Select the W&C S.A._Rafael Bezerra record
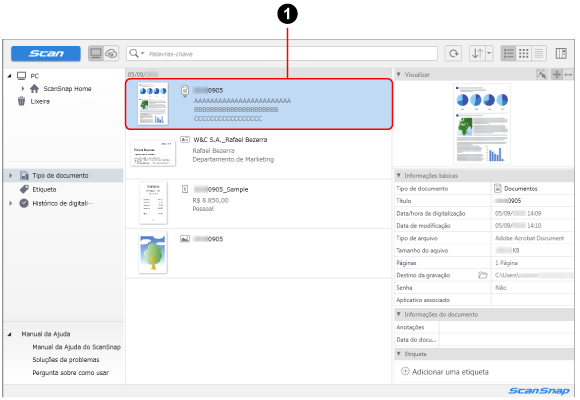This screenshot has height=400, width=580. tap(258, 154)
